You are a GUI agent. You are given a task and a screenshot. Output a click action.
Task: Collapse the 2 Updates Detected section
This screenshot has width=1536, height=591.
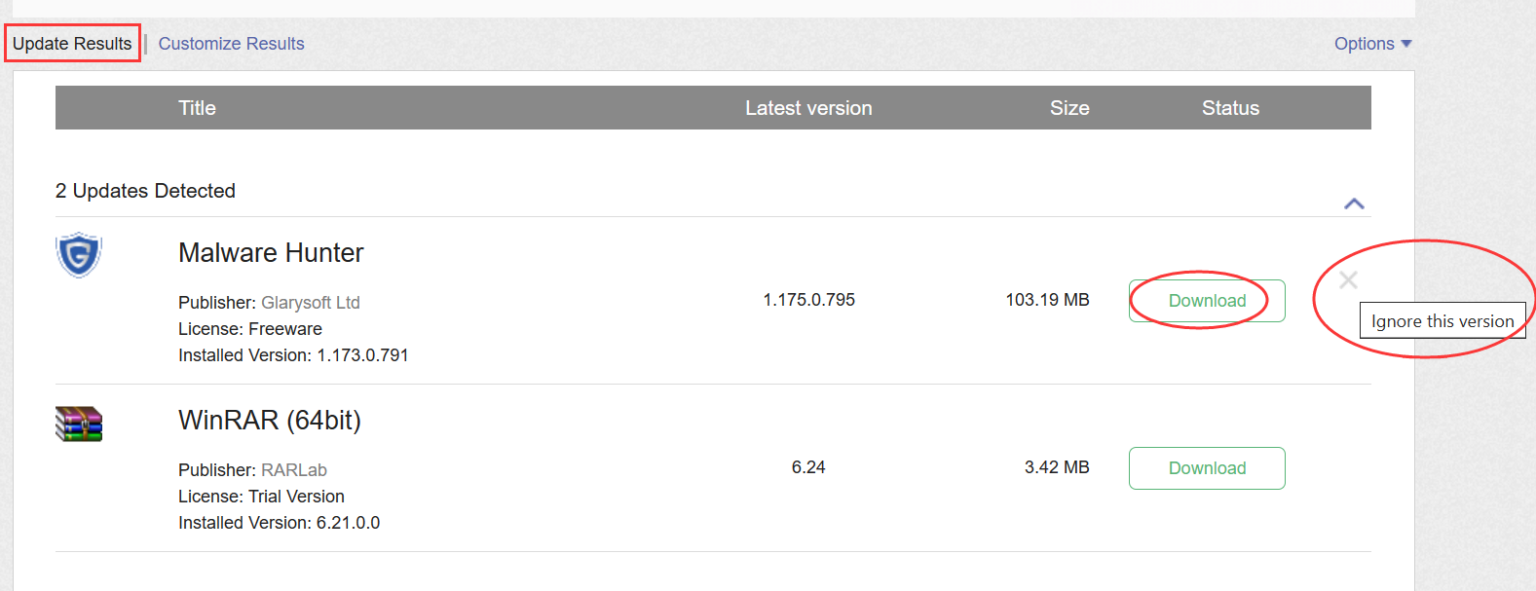(1354, 203)
